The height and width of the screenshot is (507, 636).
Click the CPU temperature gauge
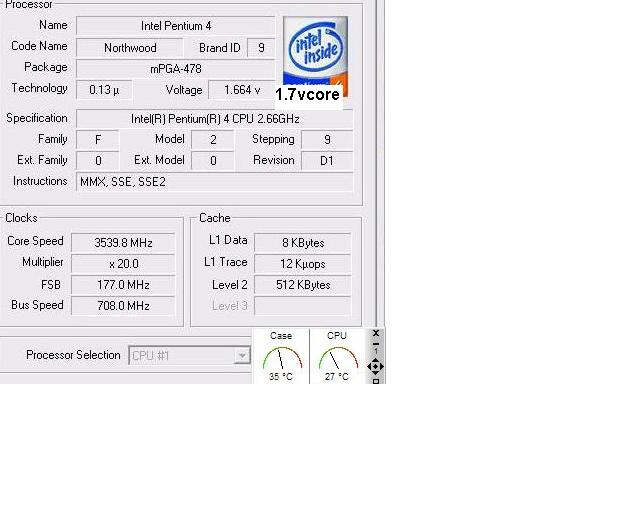click(337, 356)
